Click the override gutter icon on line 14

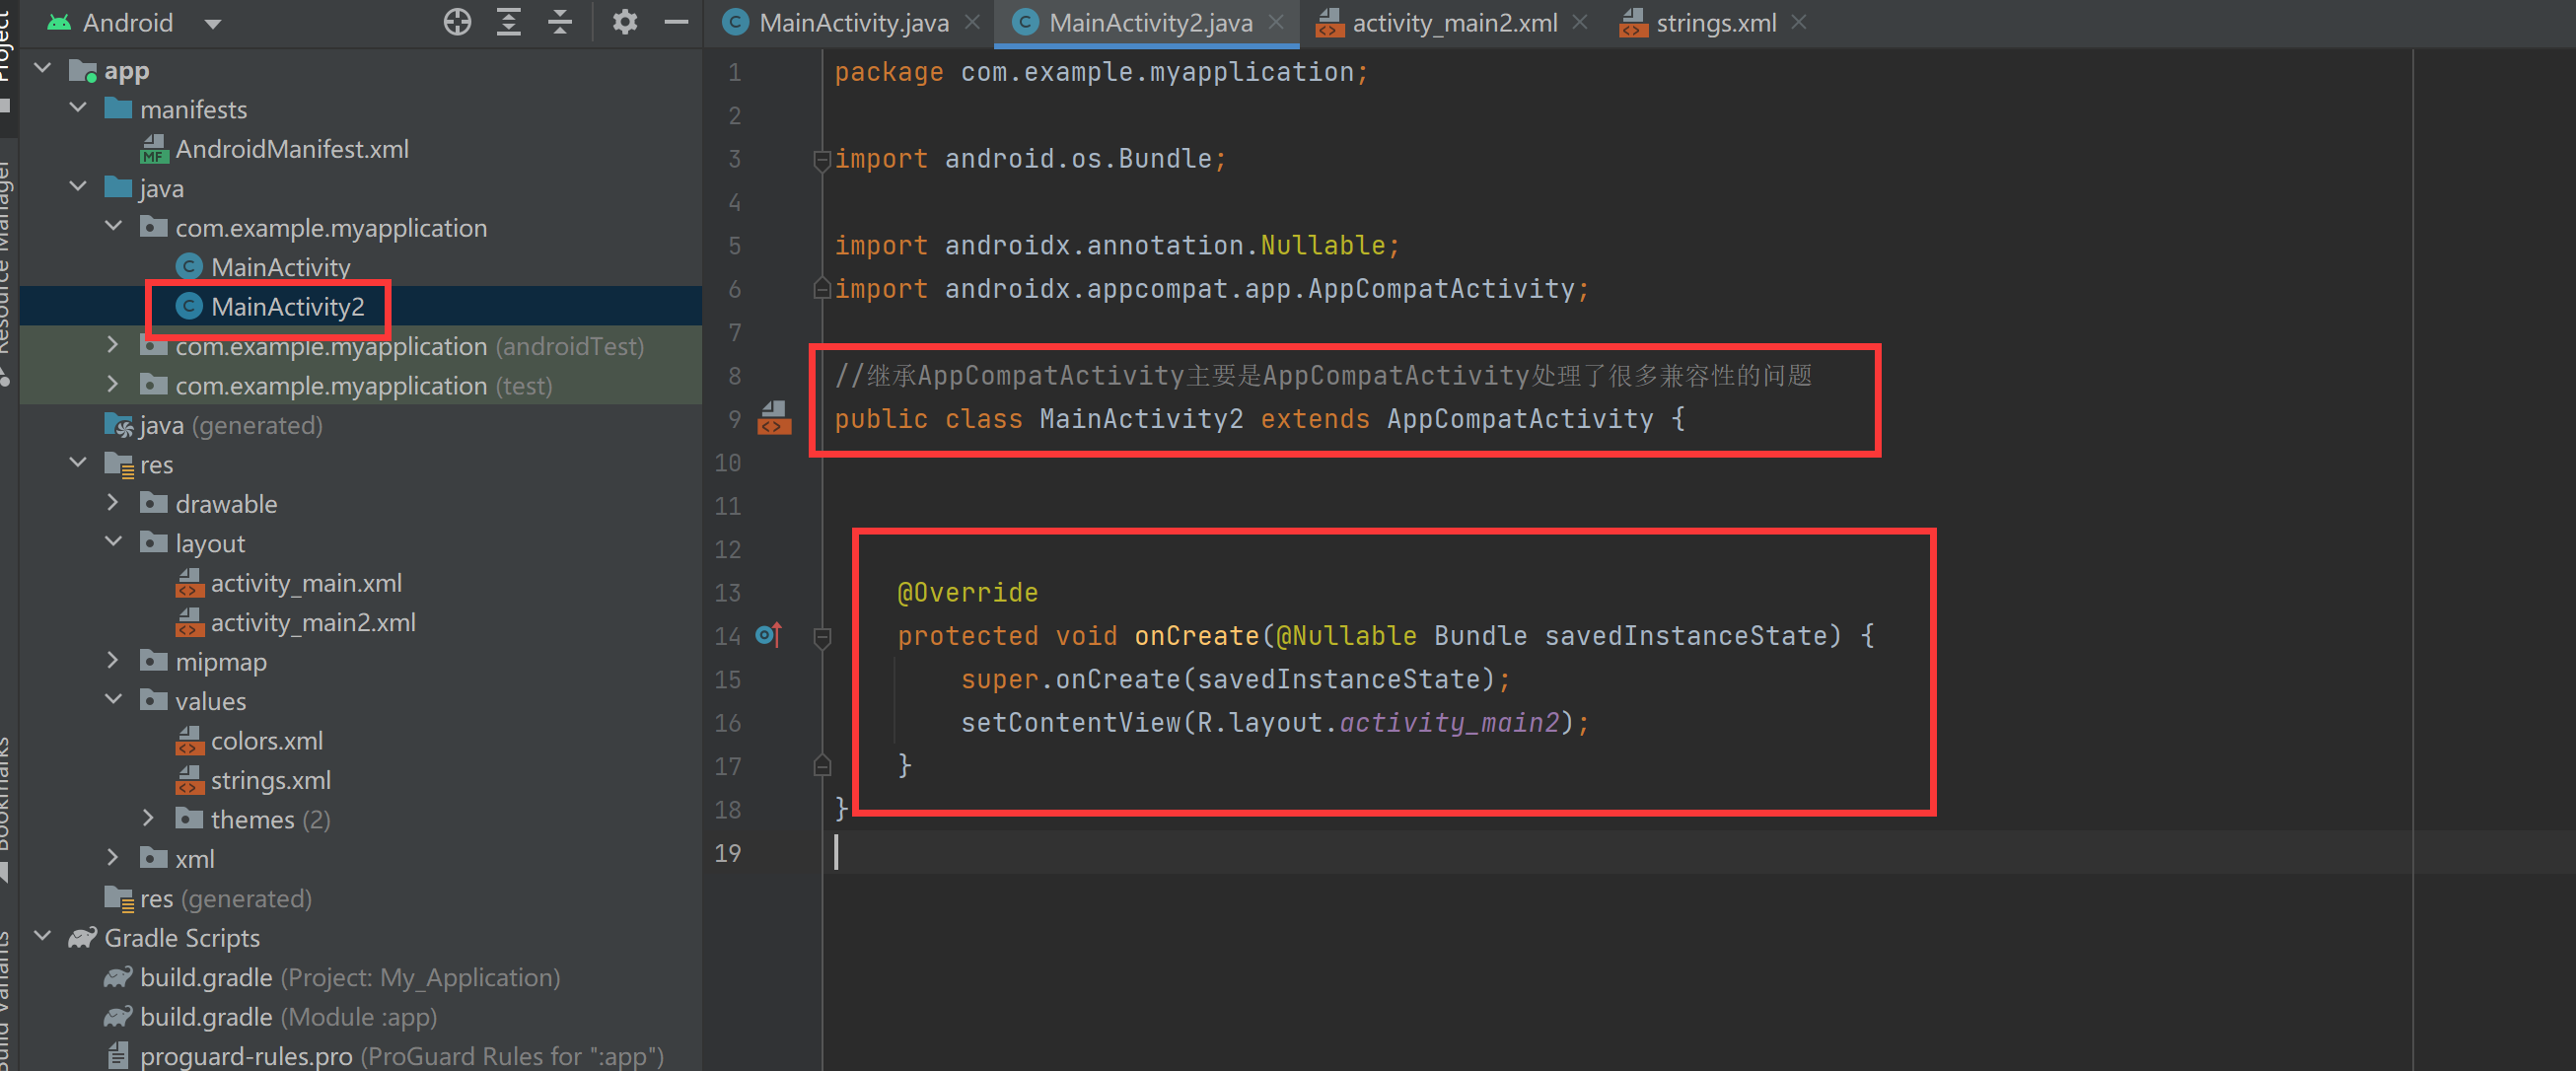point(769,635)
